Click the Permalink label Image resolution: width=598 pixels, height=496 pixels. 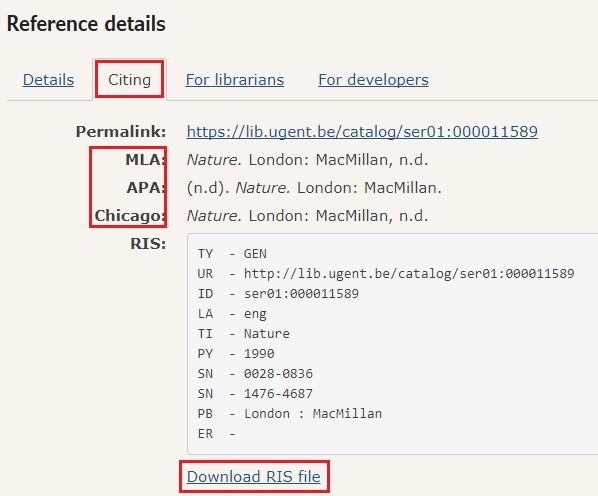point(121,132)
